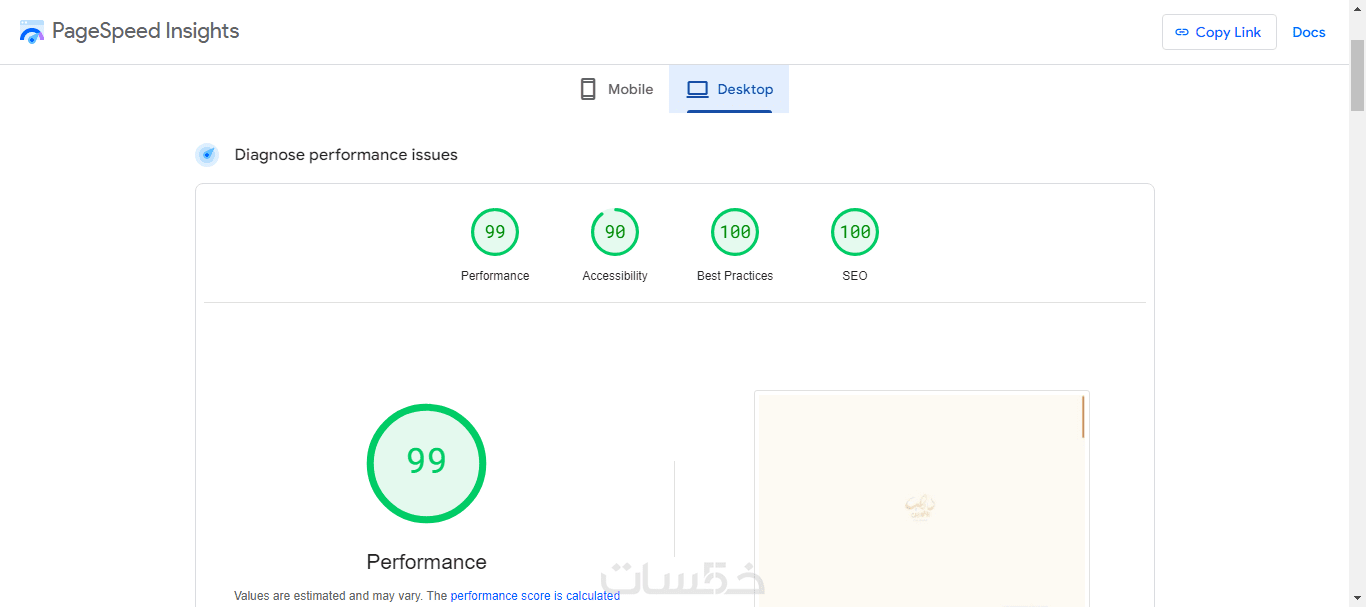1366x607 pixels.
Task: Select the SEO 100 score gauge
Action: pos(855,232)
